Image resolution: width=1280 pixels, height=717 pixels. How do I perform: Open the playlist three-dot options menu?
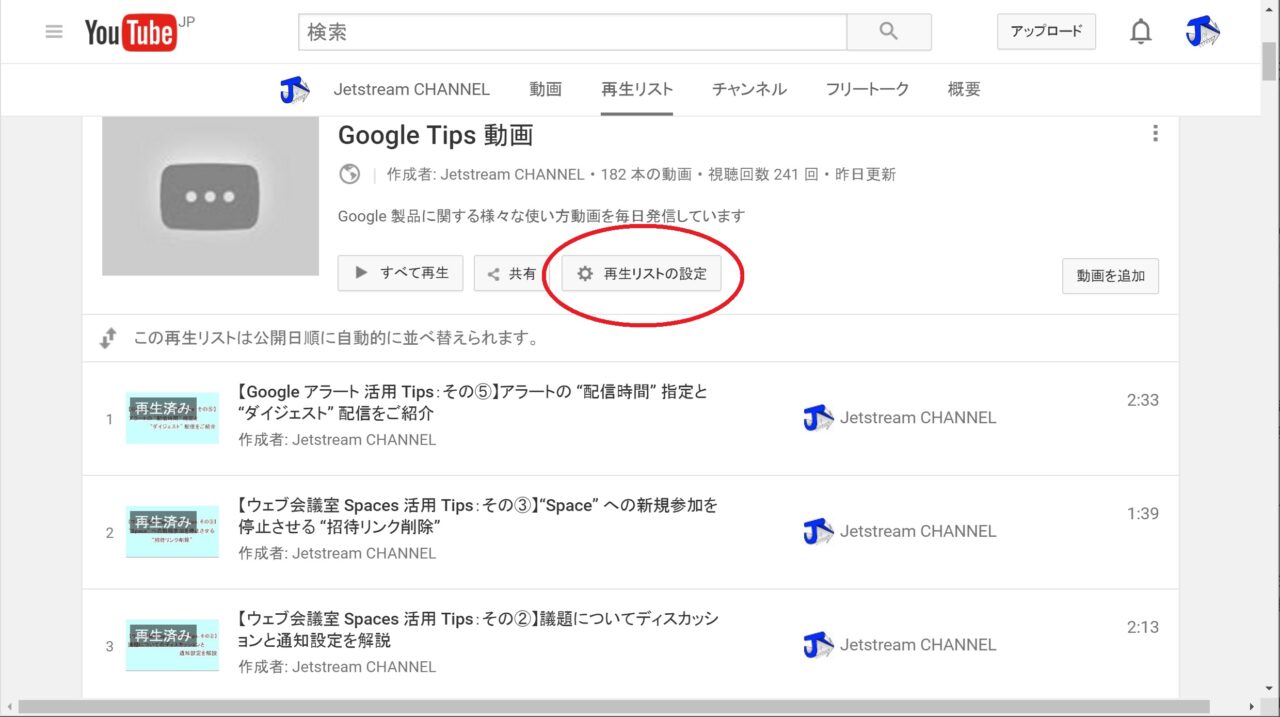1155,134
